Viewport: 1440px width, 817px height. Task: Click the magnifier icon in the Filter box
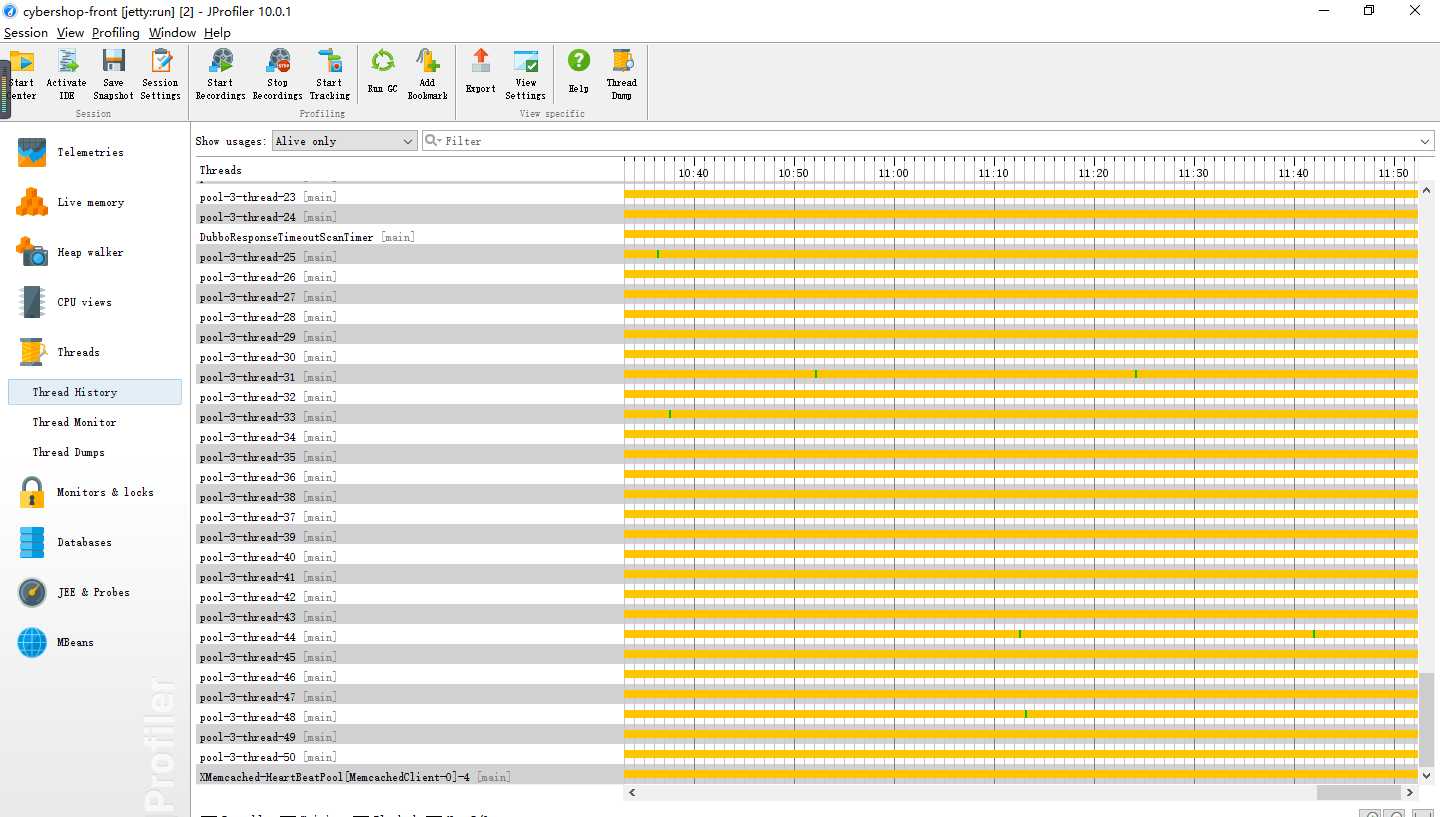coord(433,141)
